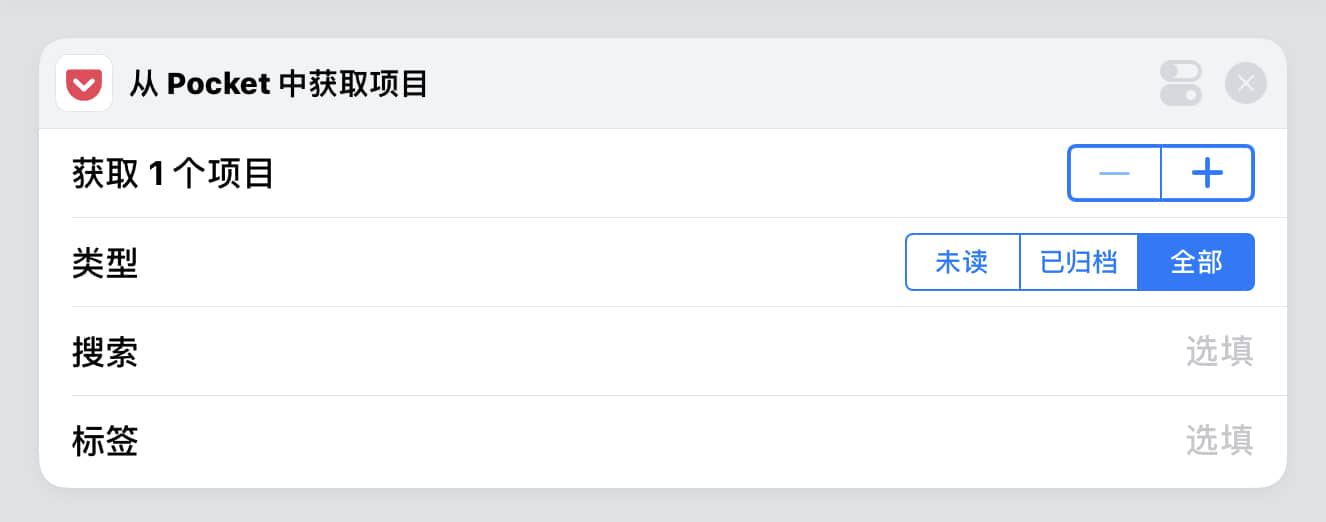Decrease item count with minus button
The height and width of the screenshot is (522, 1326).
coord(1114,173)
